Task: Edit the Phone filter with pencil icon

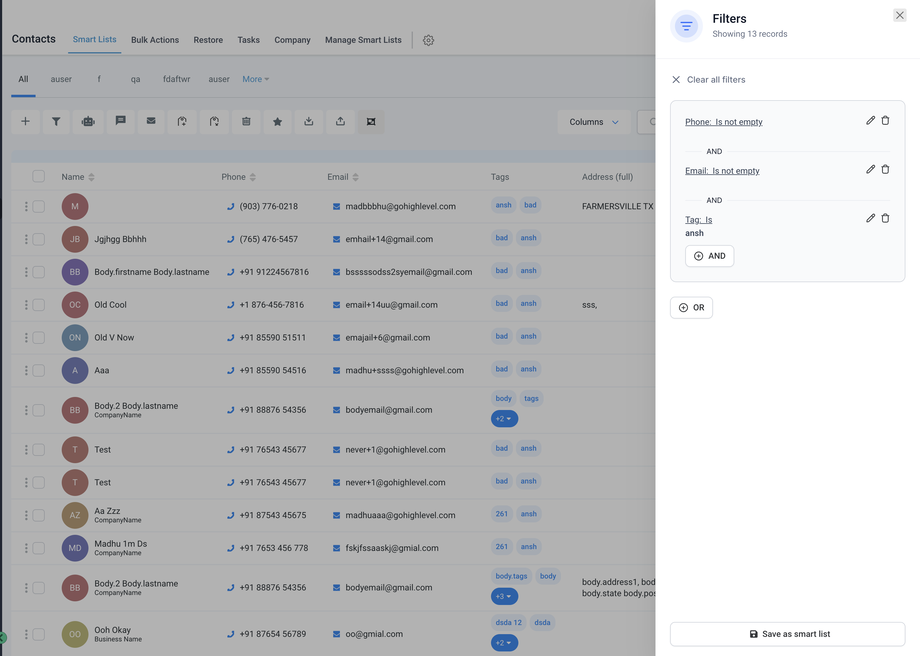Action: click(x=870, y=121)
